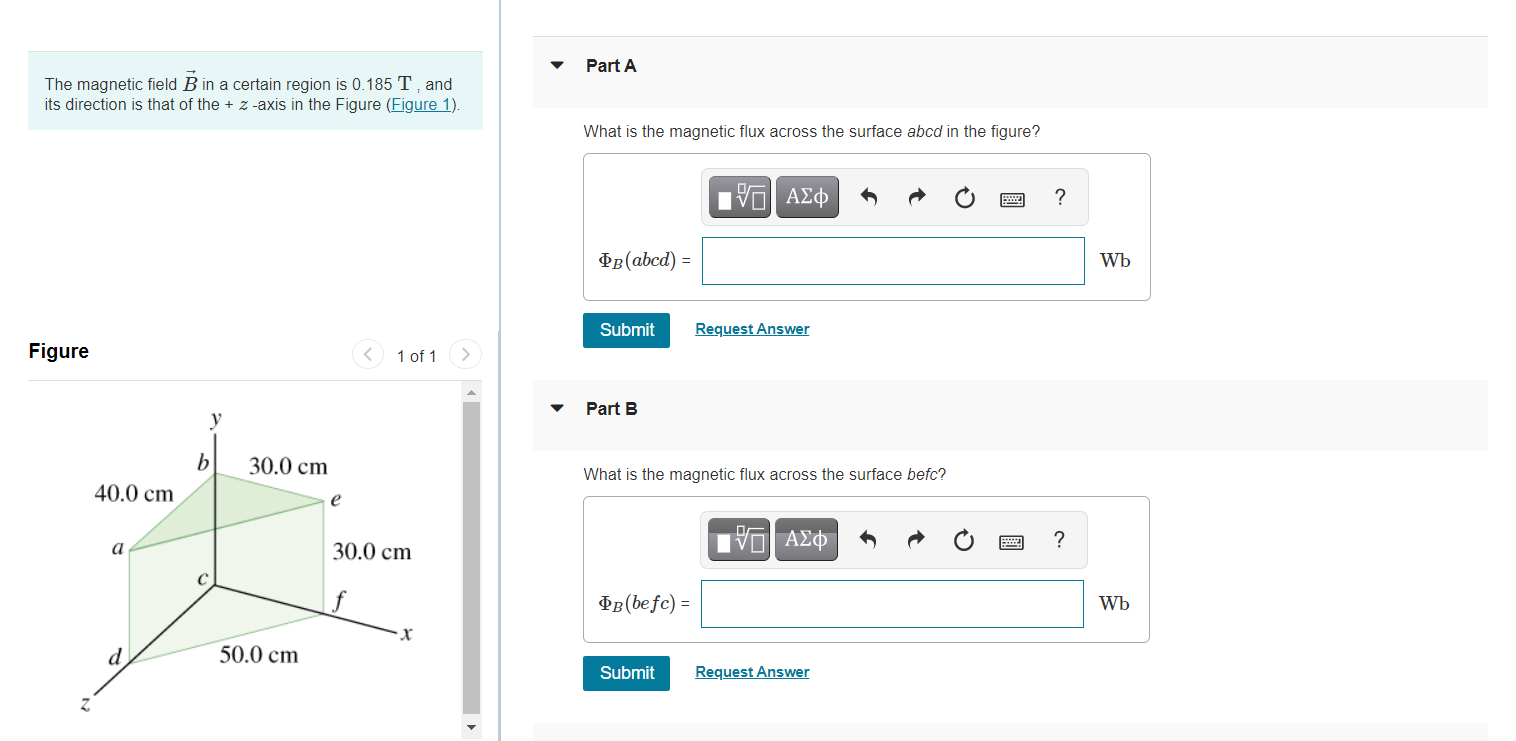Screen dimensions: 1516x741
Task: Undo in Part B answer toolbar
Action: 869,541
